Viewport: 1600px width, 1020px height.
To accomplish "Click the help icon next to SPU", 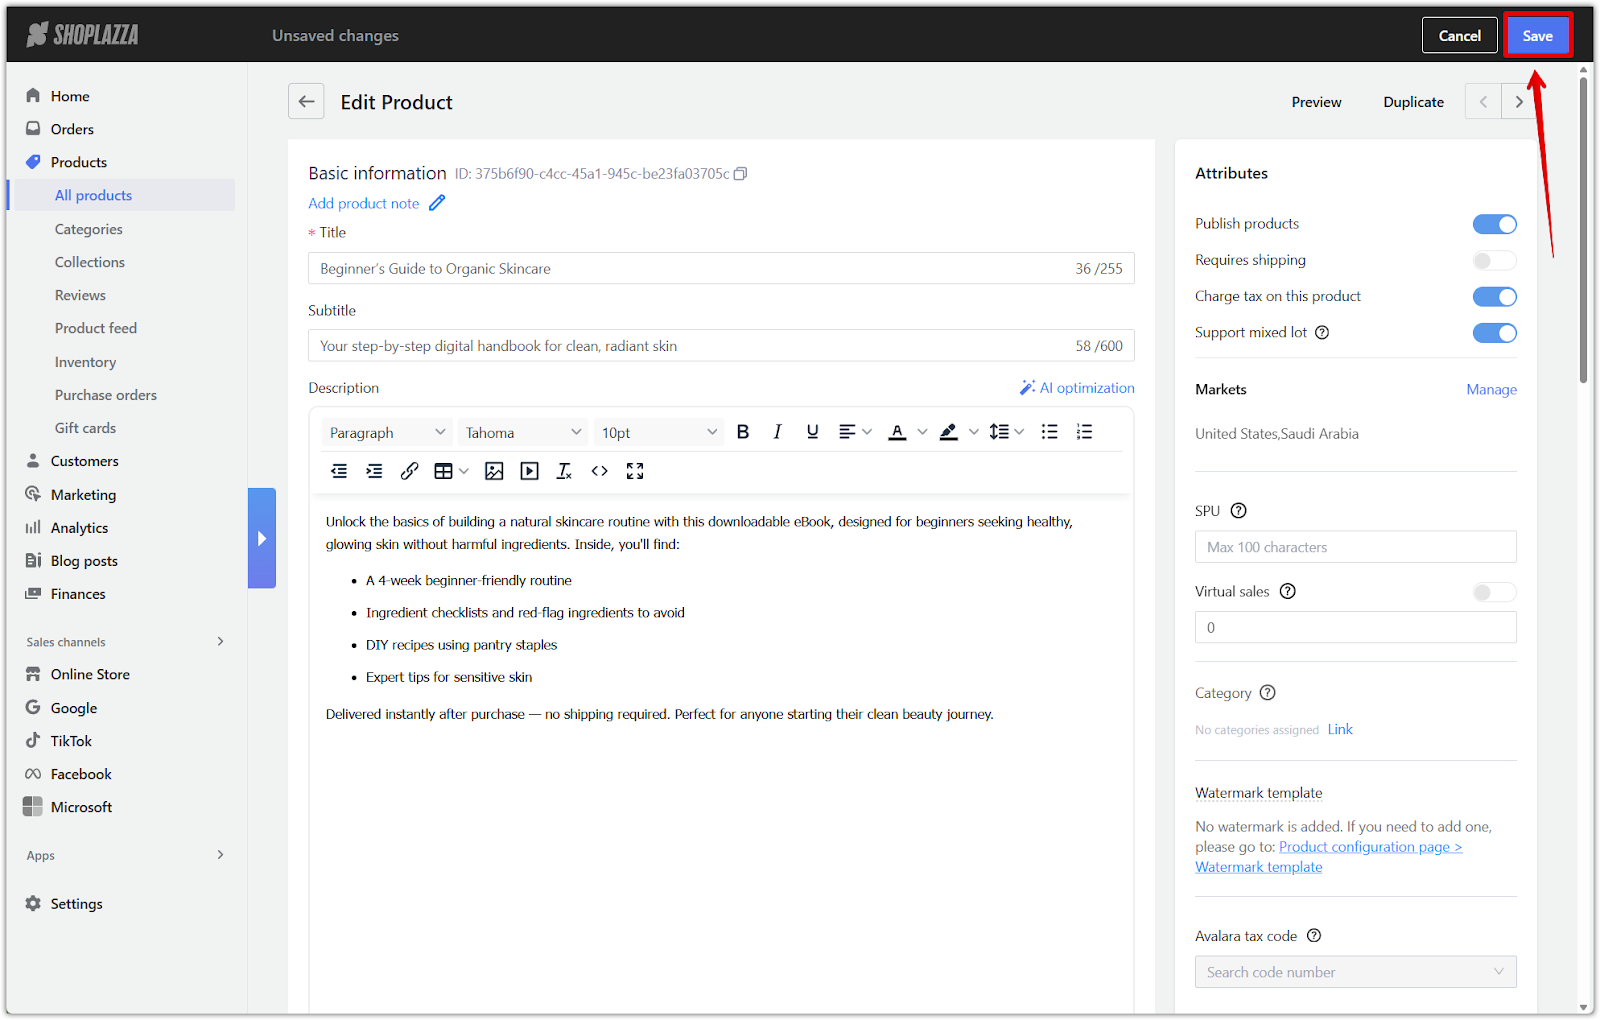I will click(1238, 511).
